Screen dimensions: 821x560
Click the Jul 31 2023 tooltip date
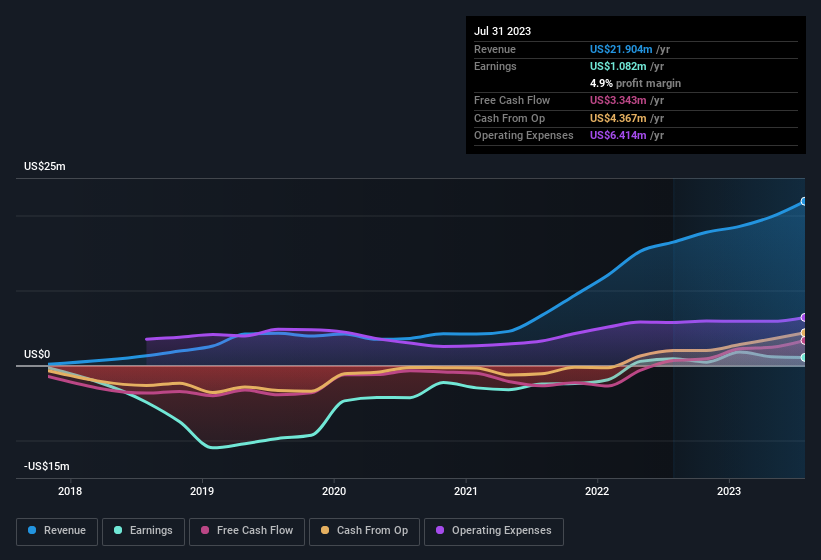point(503,31)
